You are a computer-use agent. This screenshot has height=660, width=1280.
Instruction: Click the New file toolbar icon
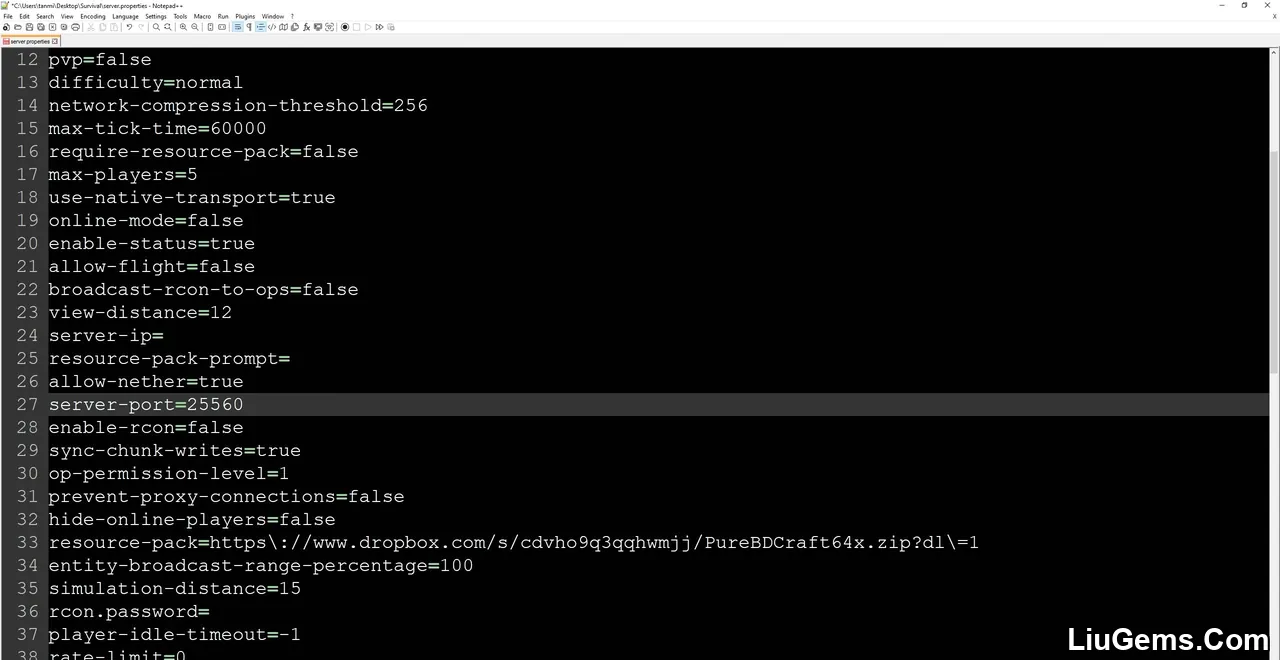6,27
